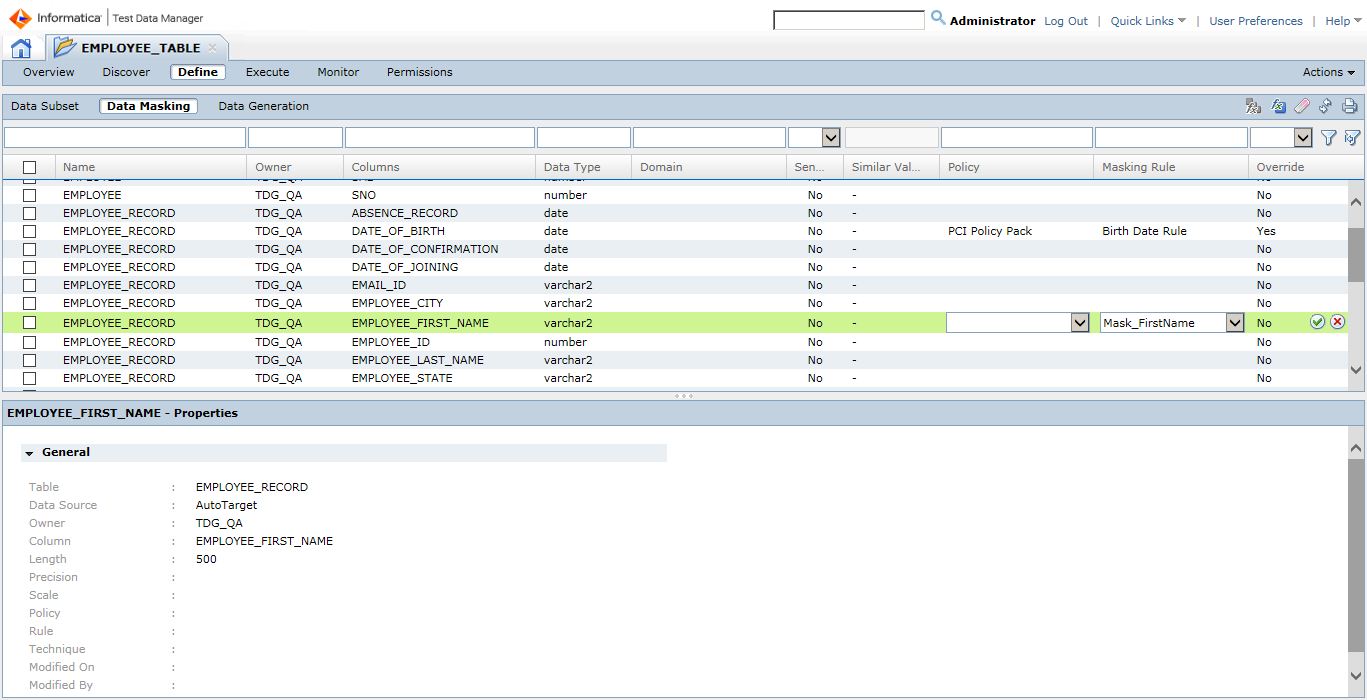Check the EMAIL_ID row checkbox
This screenshot has height=700, width=1367.
pos(29,285)
